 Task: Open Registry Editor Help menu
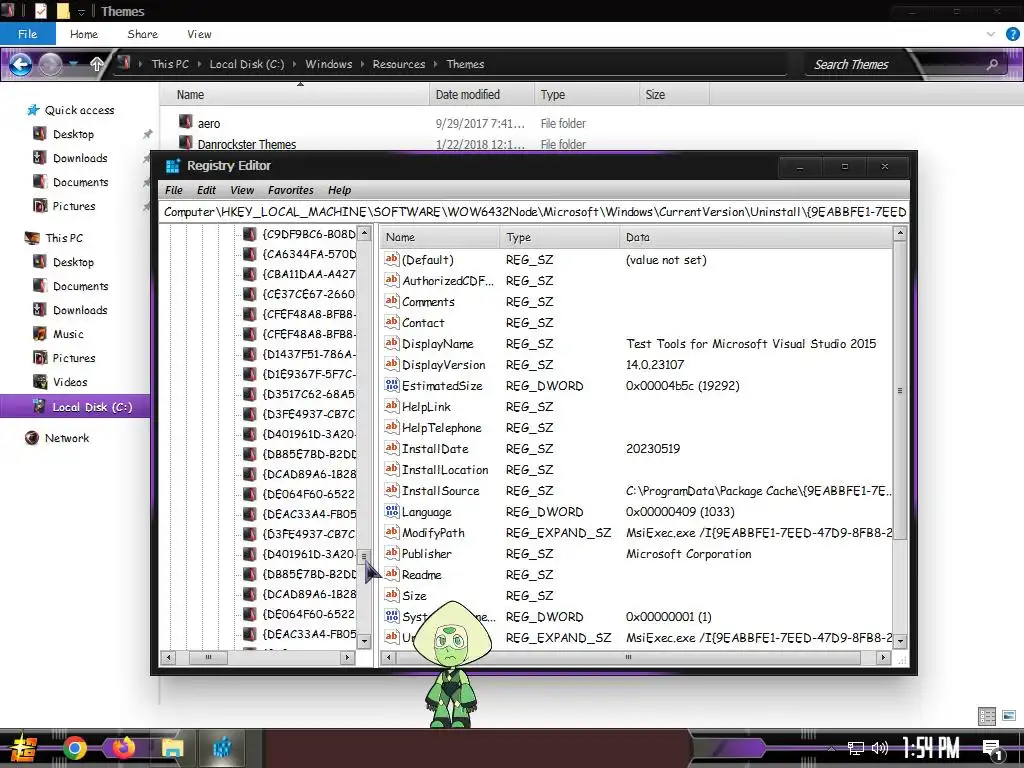(340, 190)
